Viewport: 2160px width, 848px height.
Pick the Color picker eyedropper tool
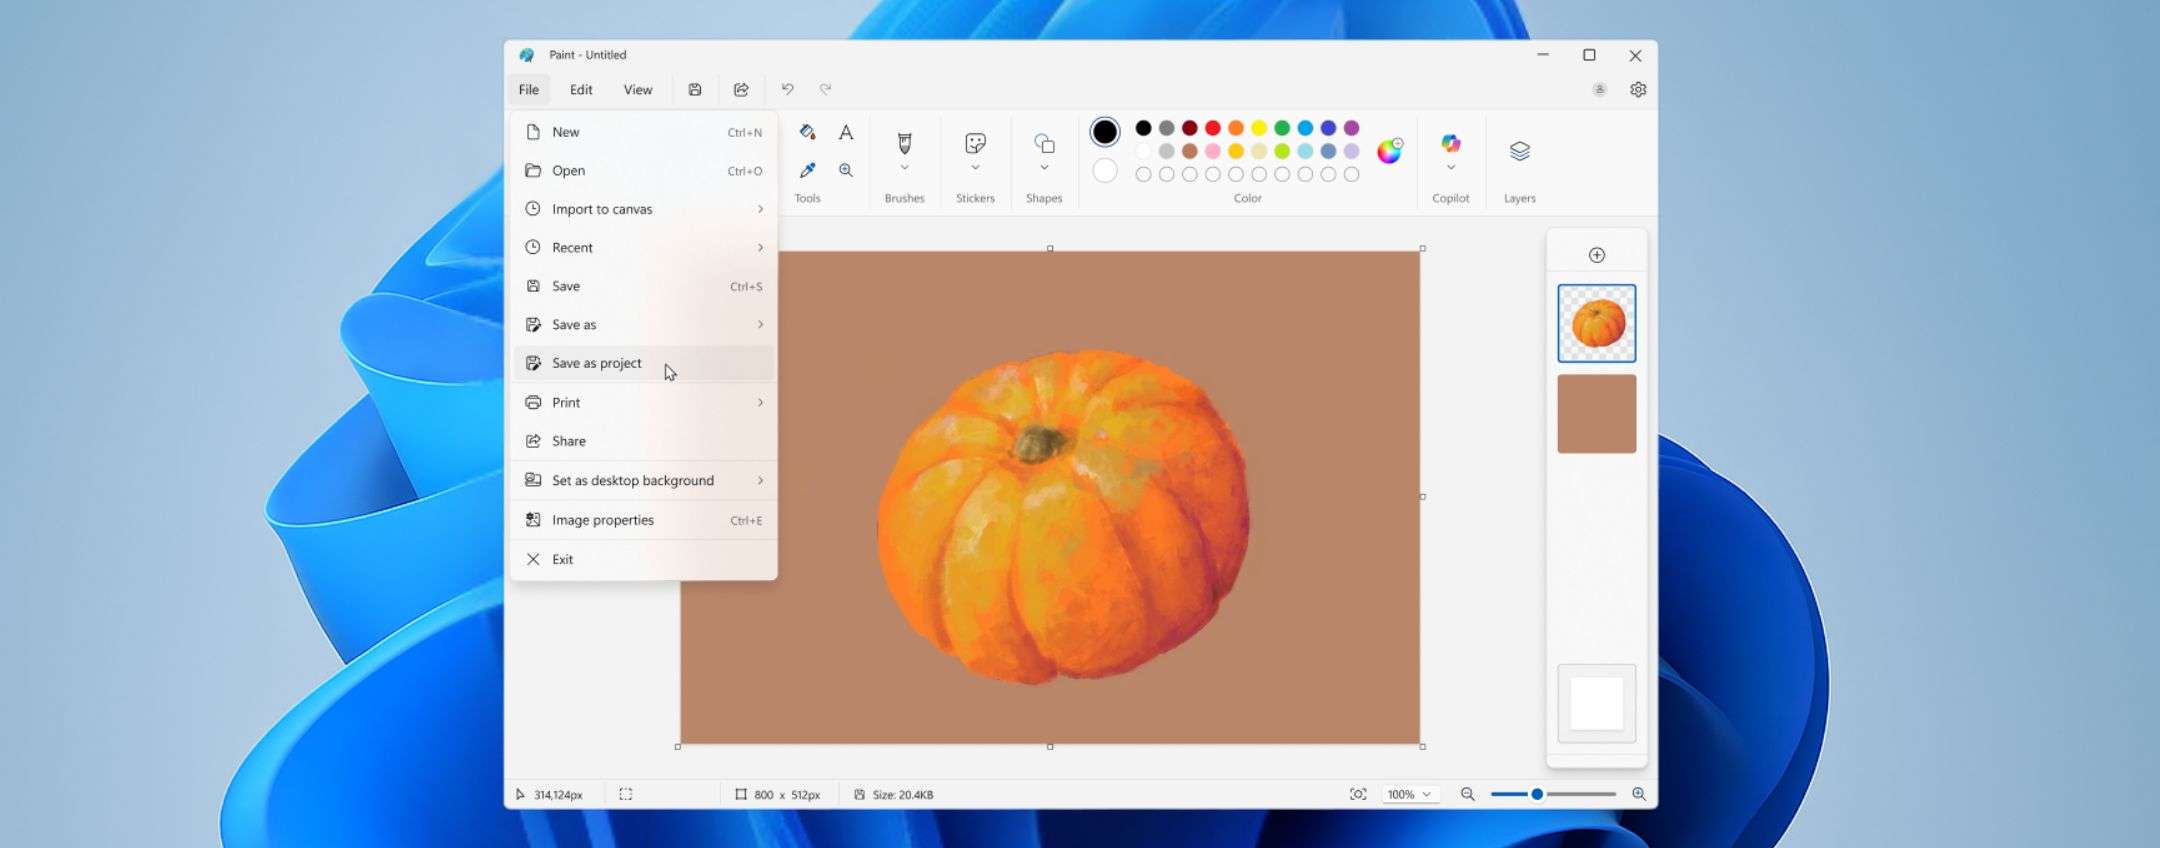(x=807, y=170)
